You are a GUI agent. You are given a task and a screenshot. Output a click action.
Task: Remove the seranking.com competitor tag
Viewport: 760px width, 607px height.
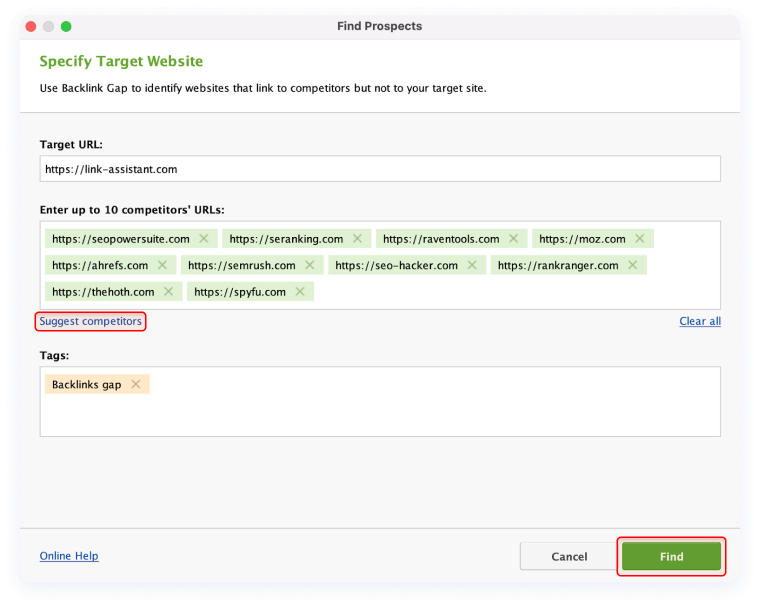357,239
